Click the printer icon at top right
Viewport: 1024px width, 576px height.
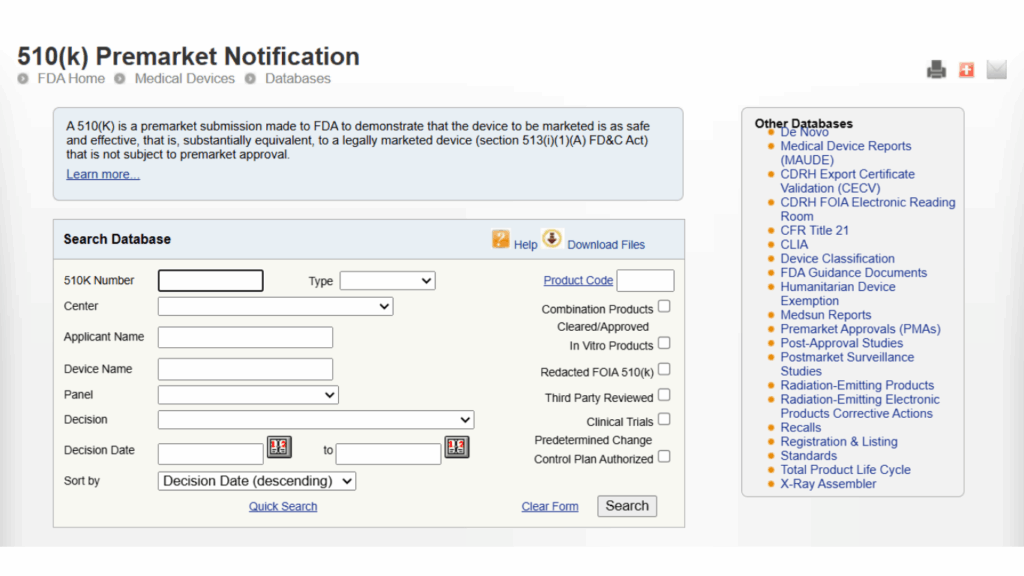(936, 70)
